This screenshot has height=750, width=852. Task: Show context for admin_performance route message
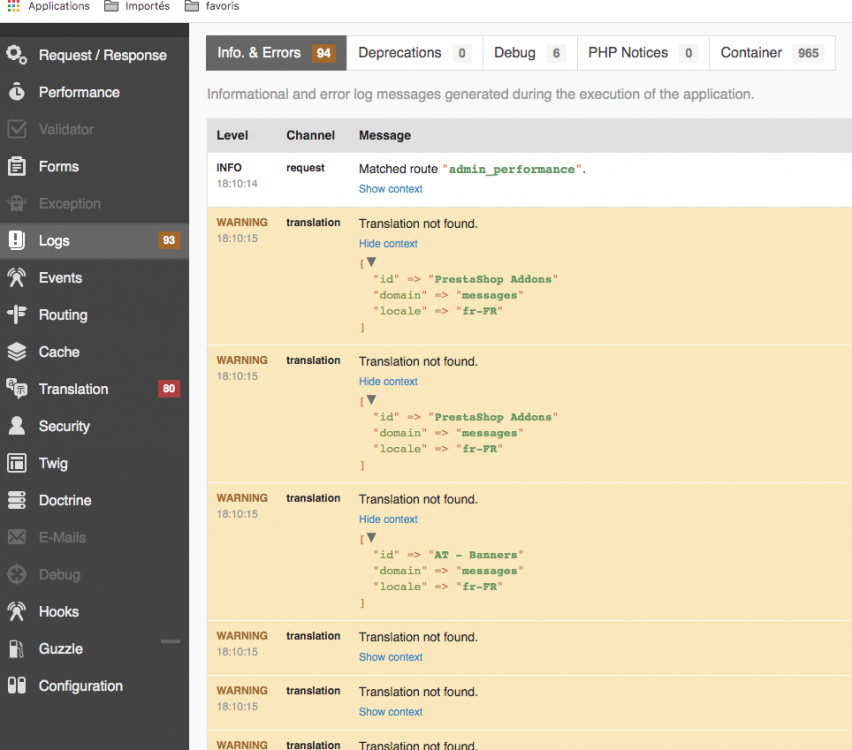(x=390, y=189)
